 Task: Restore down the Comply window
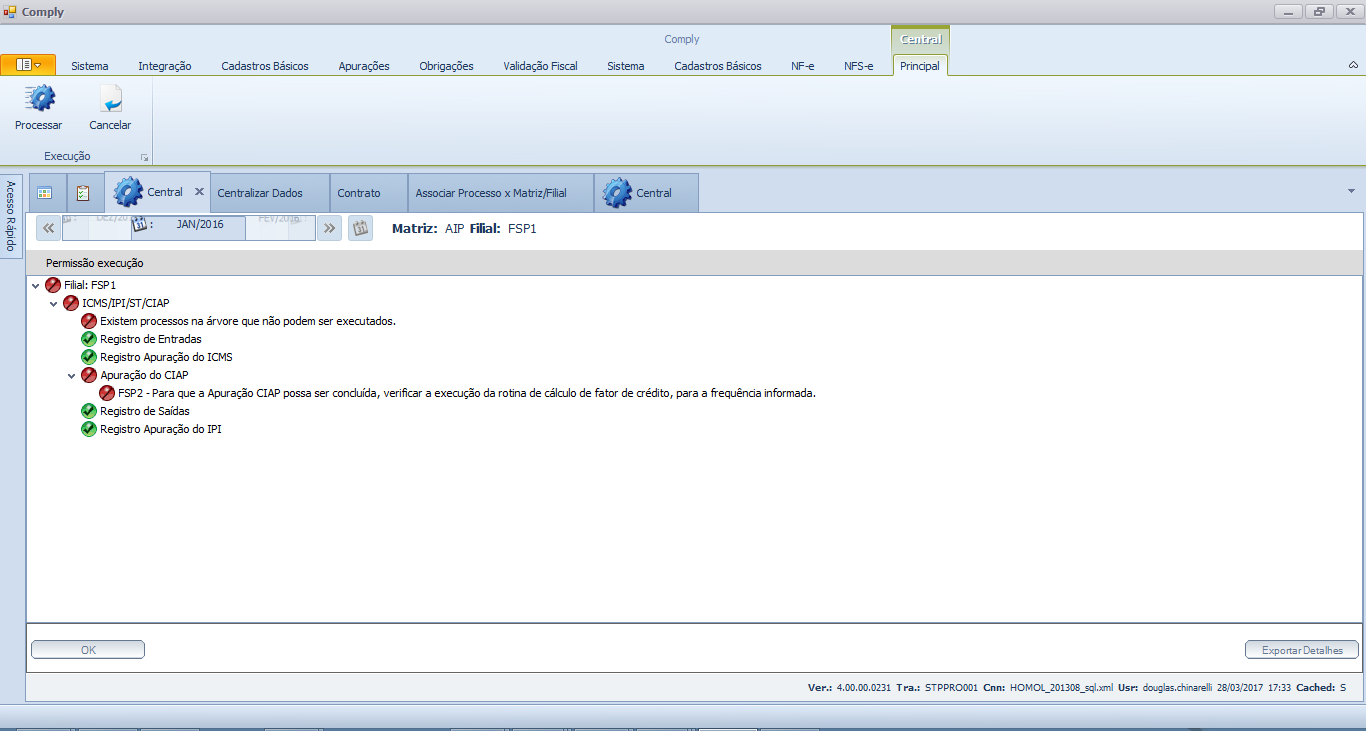(1320, 12)
